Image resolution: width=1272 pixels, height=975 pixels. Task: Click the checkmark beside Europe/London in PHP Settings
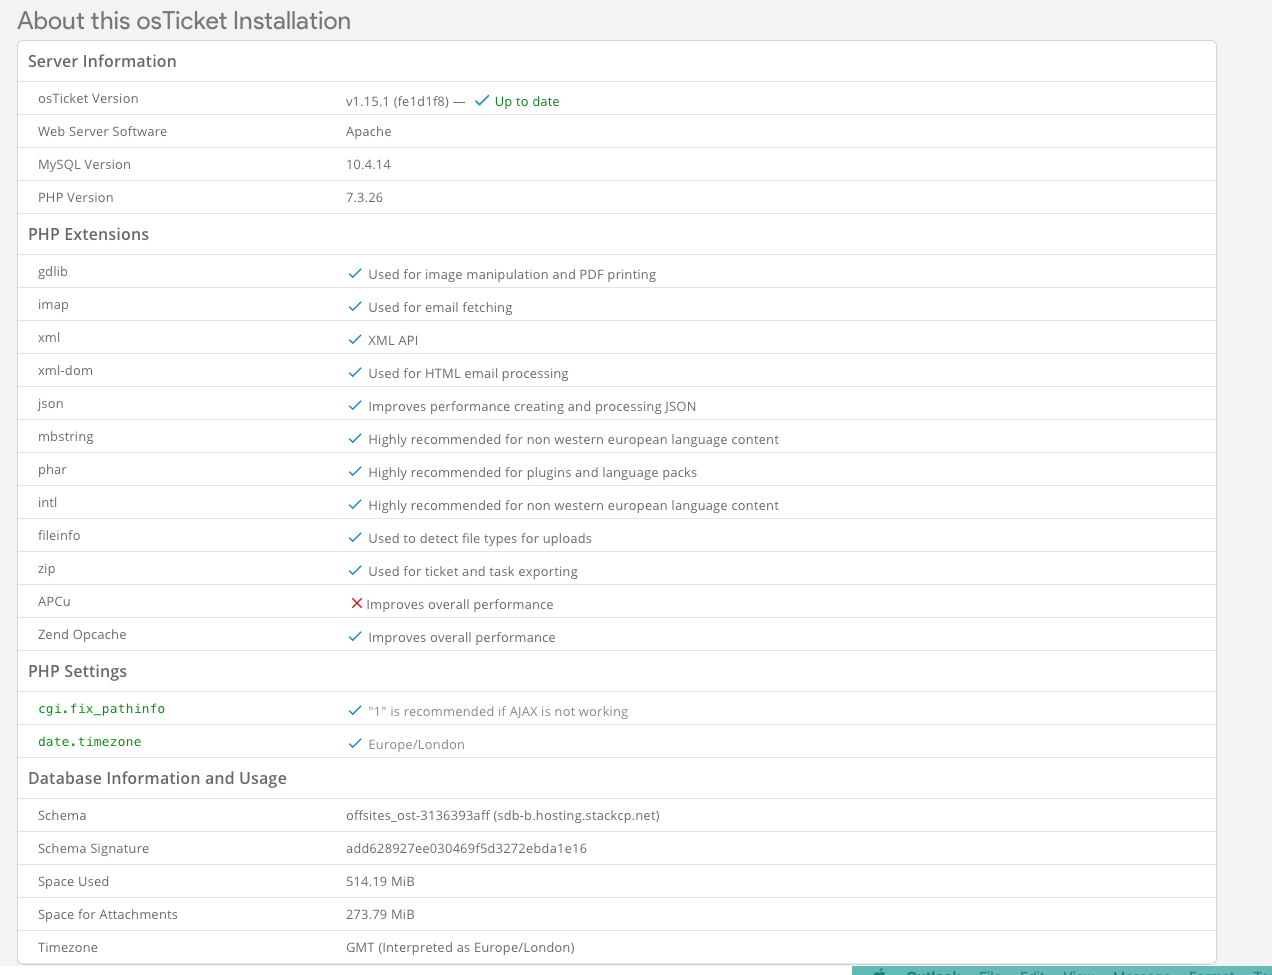[354, 744]
